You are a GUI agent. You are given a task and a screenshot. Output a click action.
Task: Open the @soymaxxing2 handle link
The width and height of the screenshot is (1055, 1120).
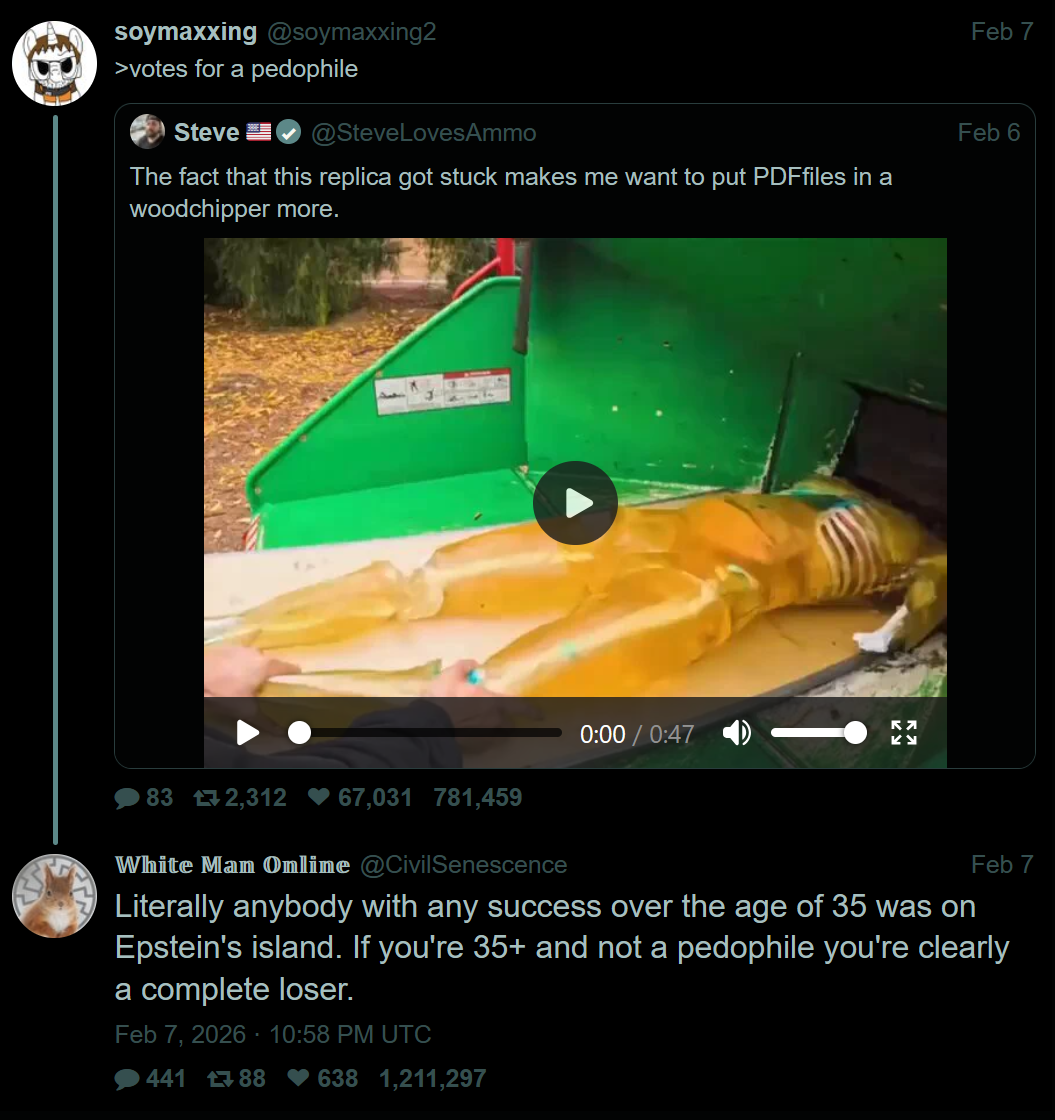click(351, 32)
